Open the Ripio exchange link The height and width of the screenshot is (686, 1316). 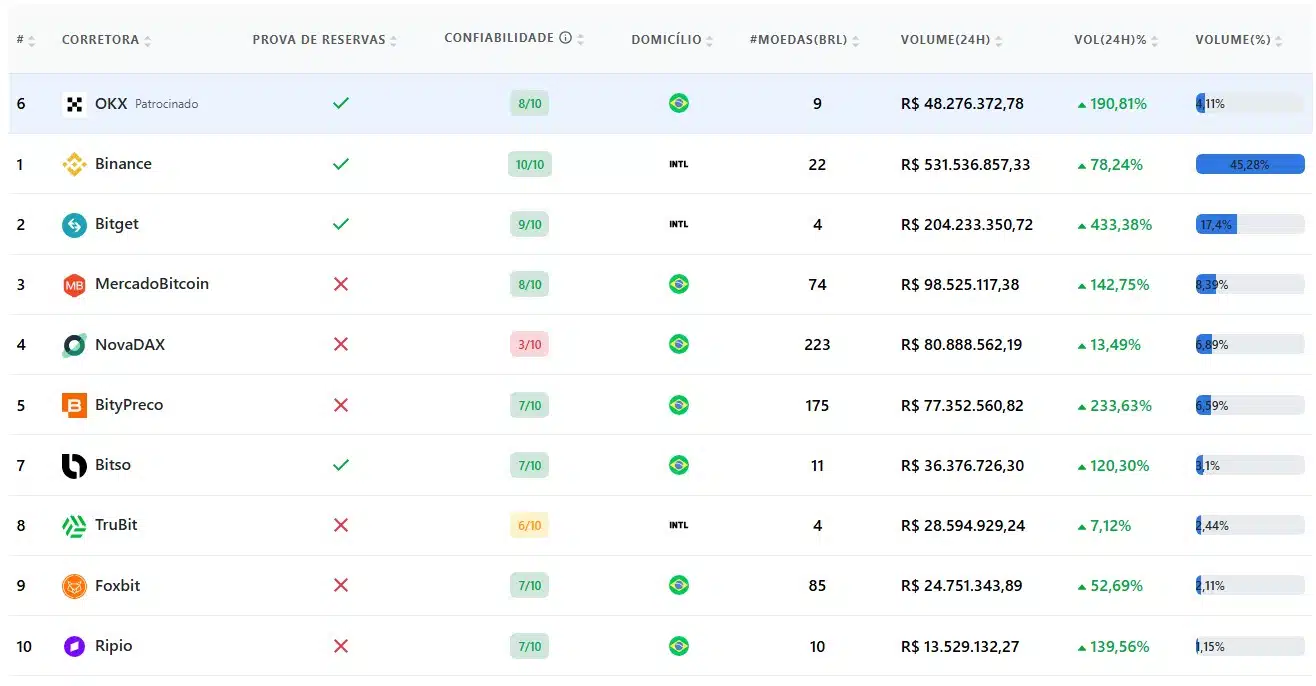click(114, 646)
